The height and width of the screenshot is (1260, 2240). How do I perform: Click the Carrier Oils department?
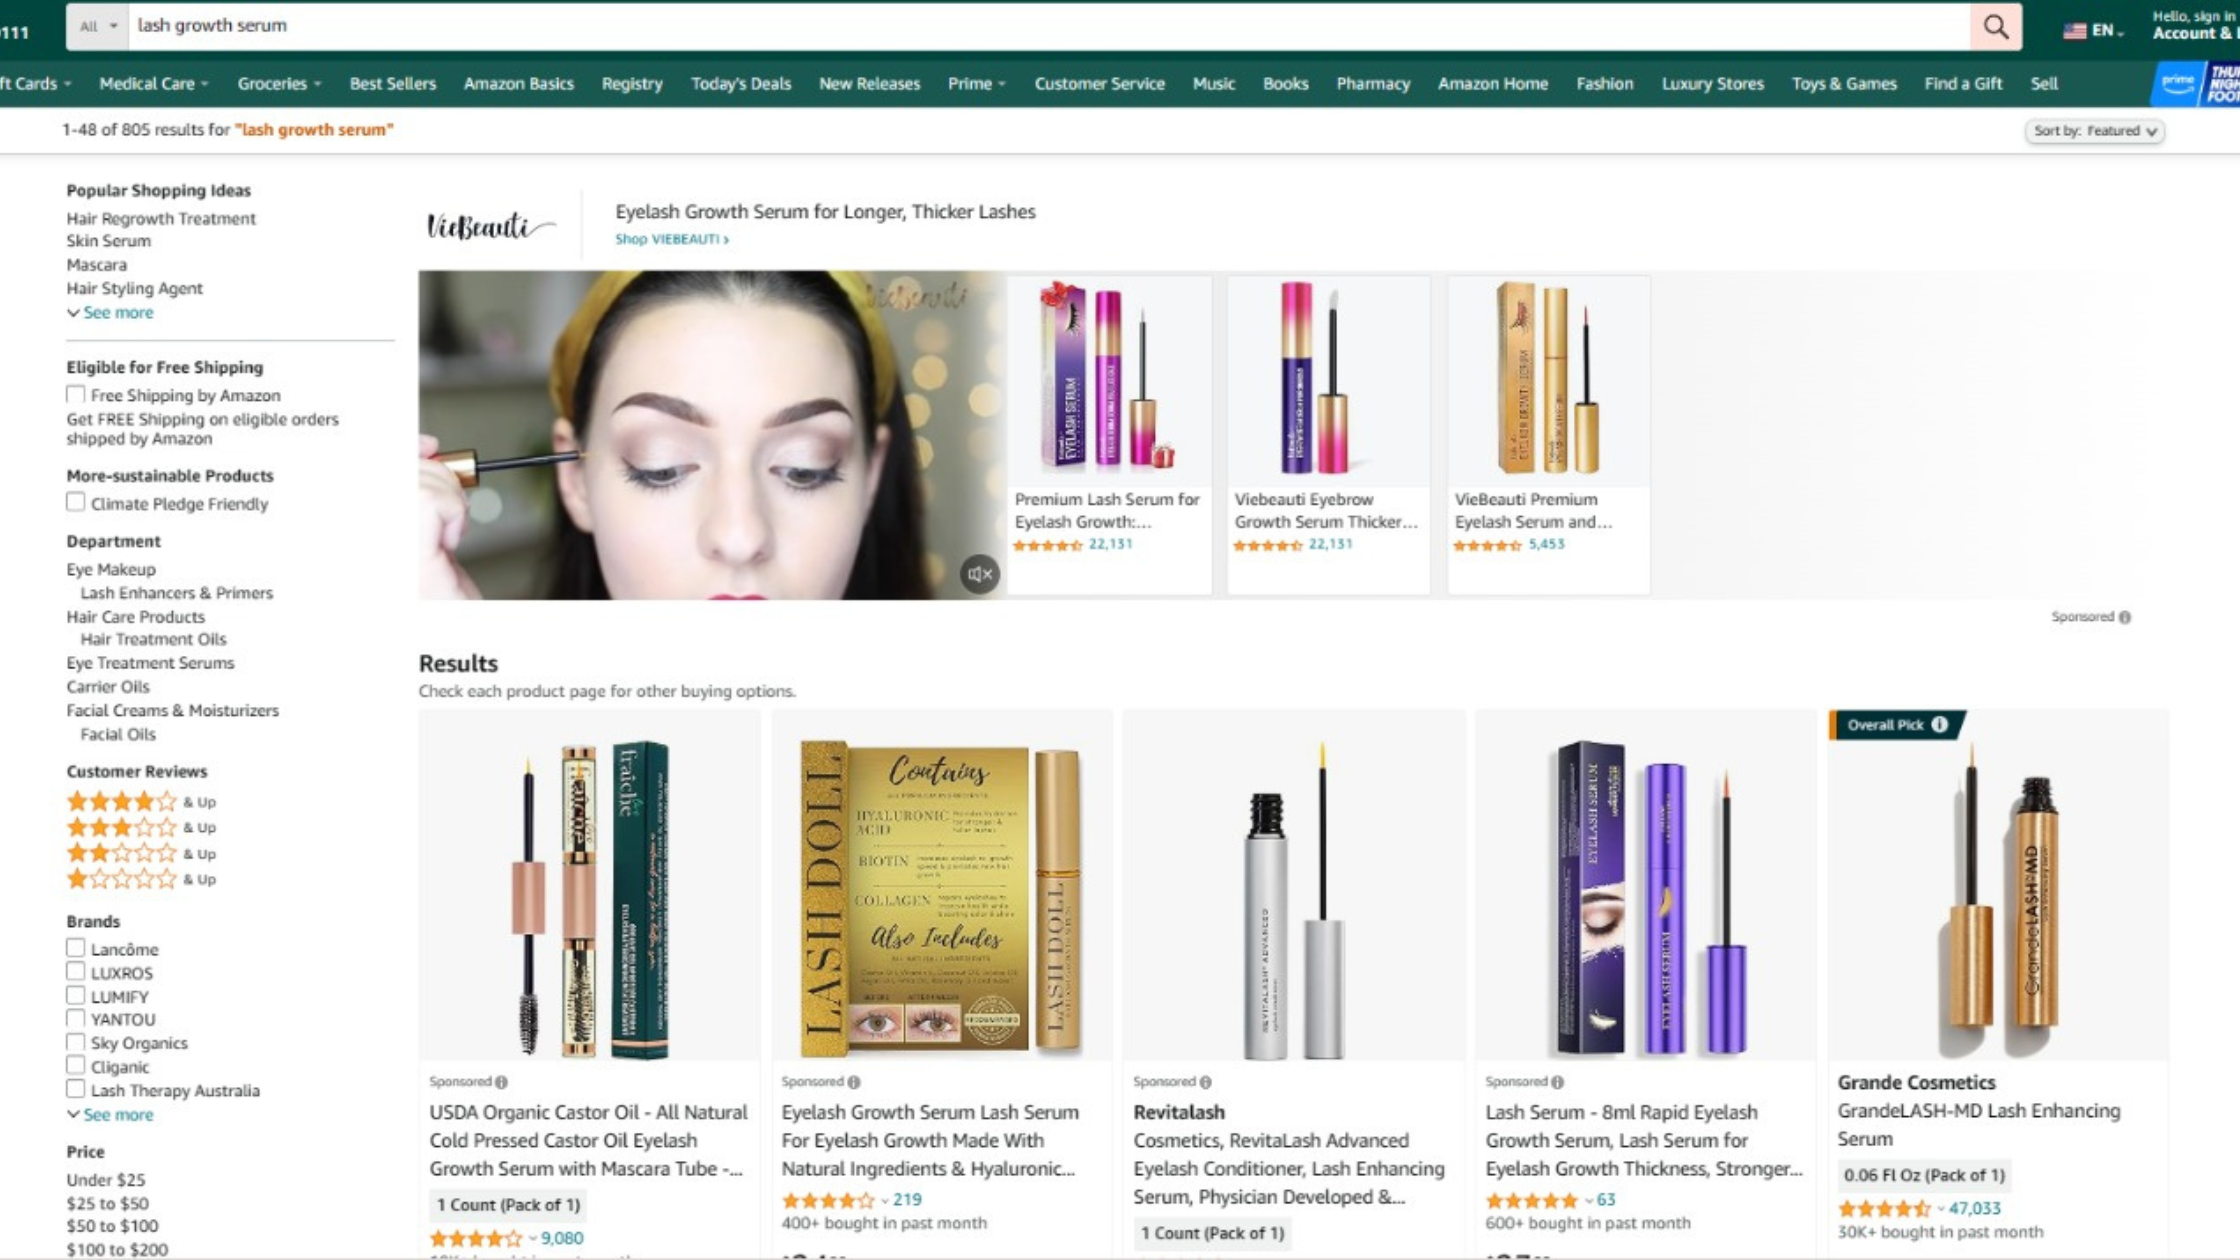pyautogui.click(x=108, y=687)
